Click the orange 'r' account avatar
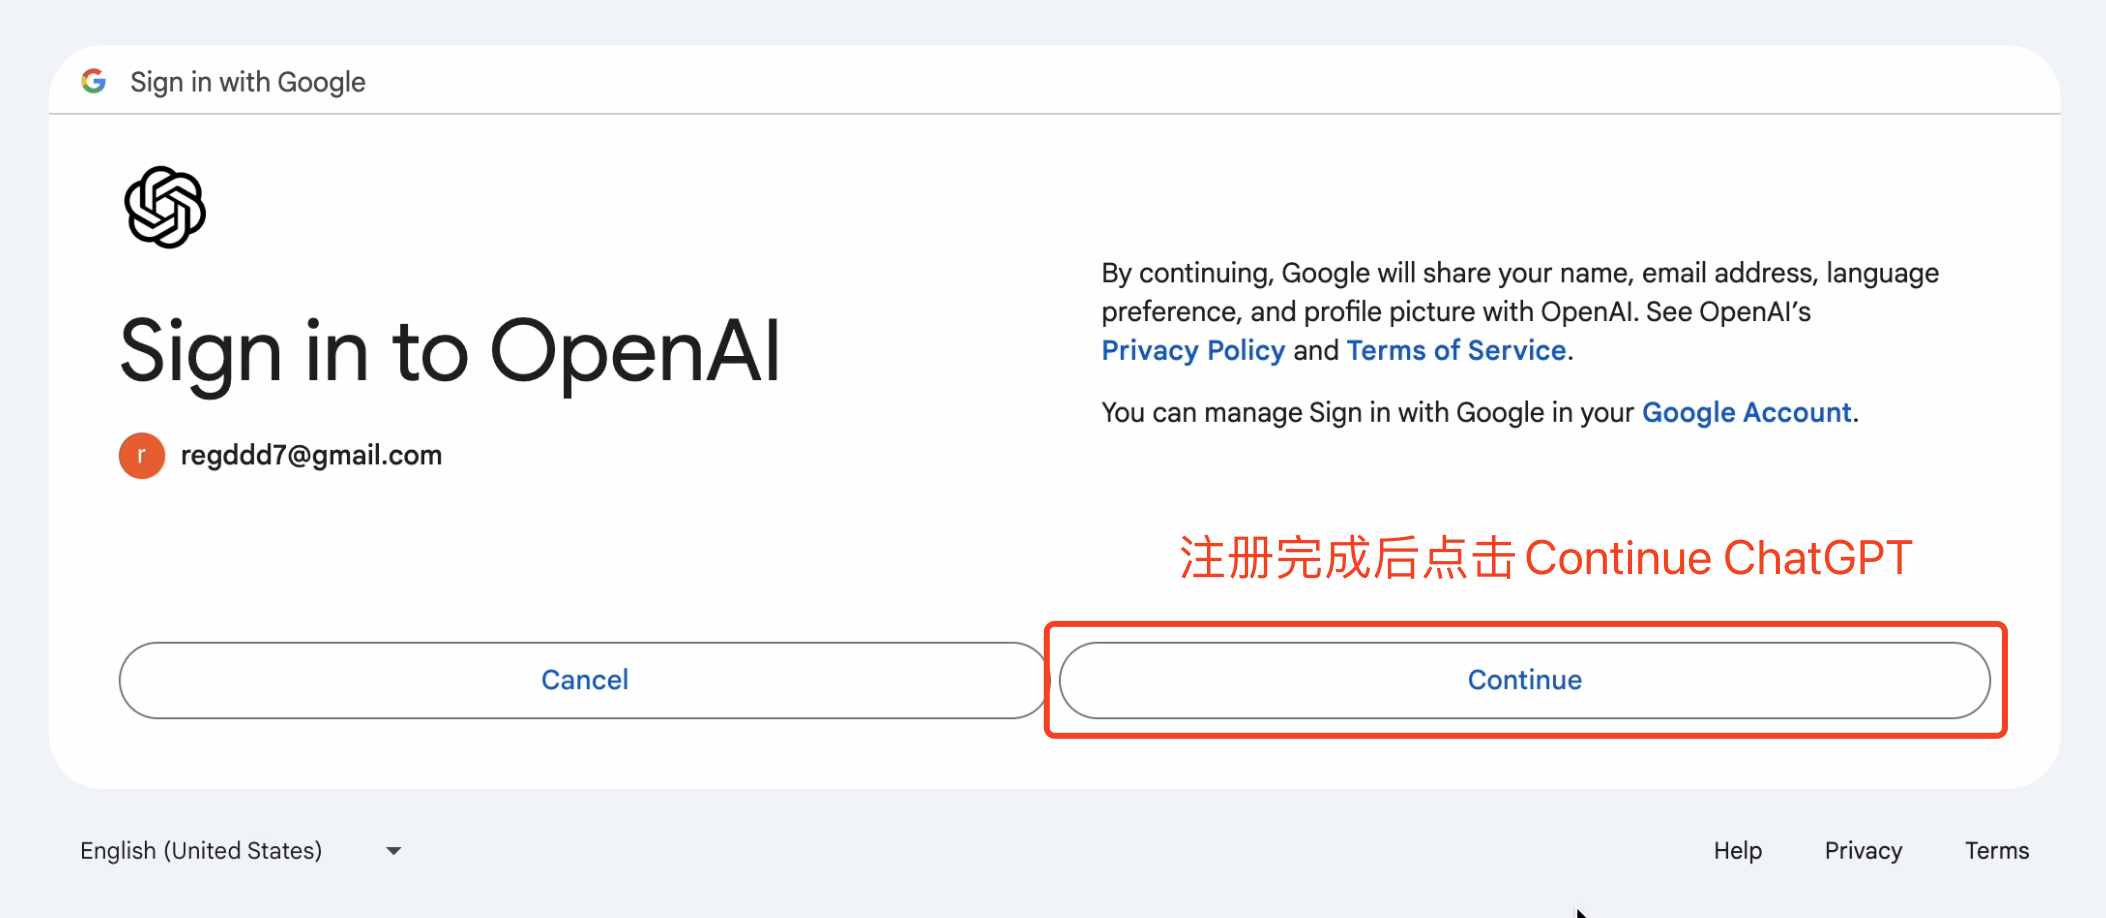 click(x=142, y=456)
